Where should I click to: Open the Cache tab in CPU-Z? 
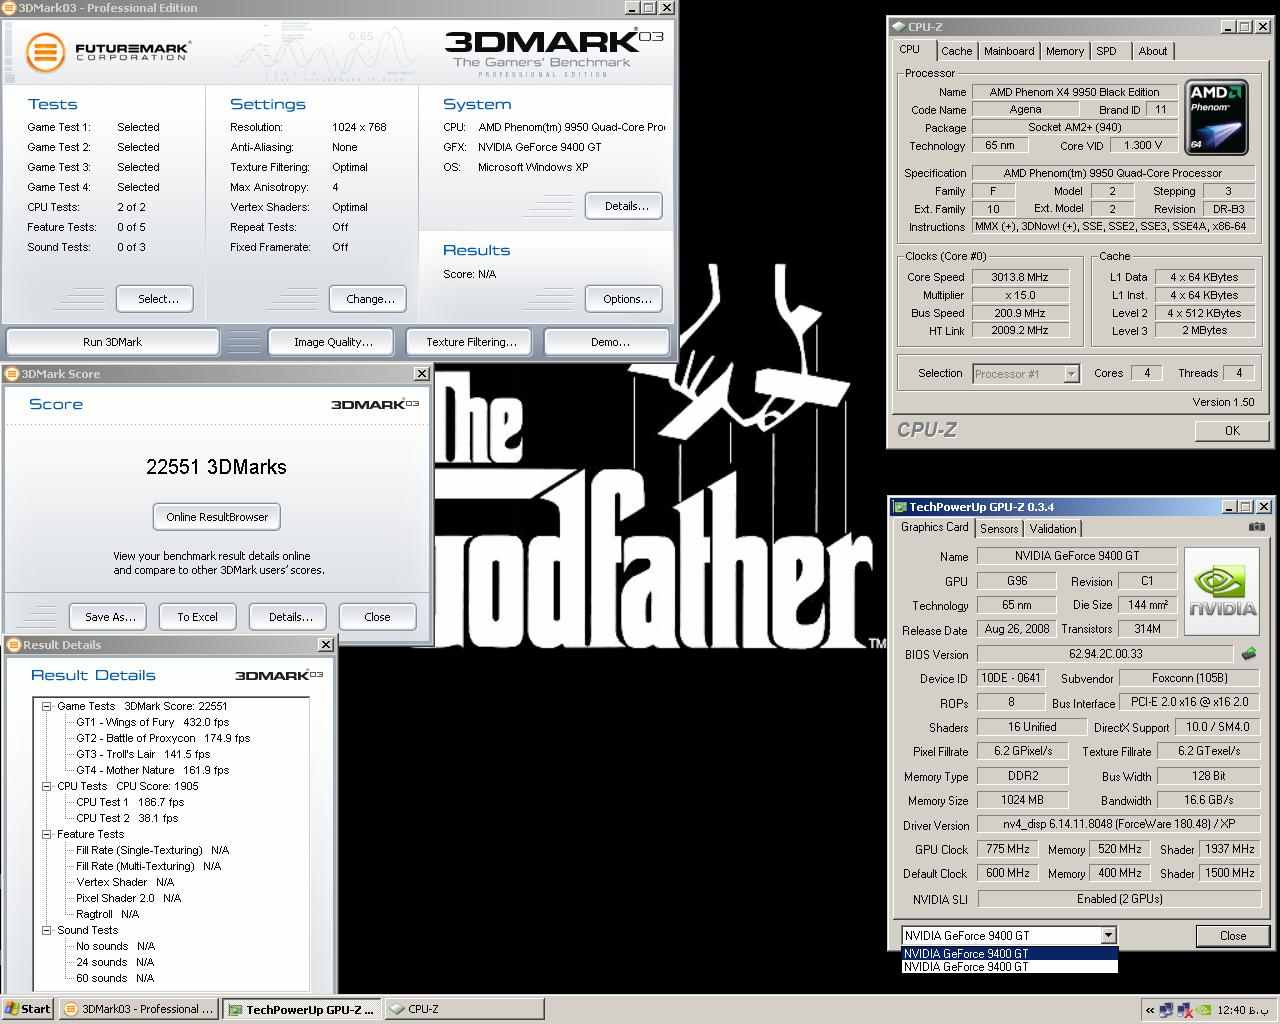tap(956, 51)
